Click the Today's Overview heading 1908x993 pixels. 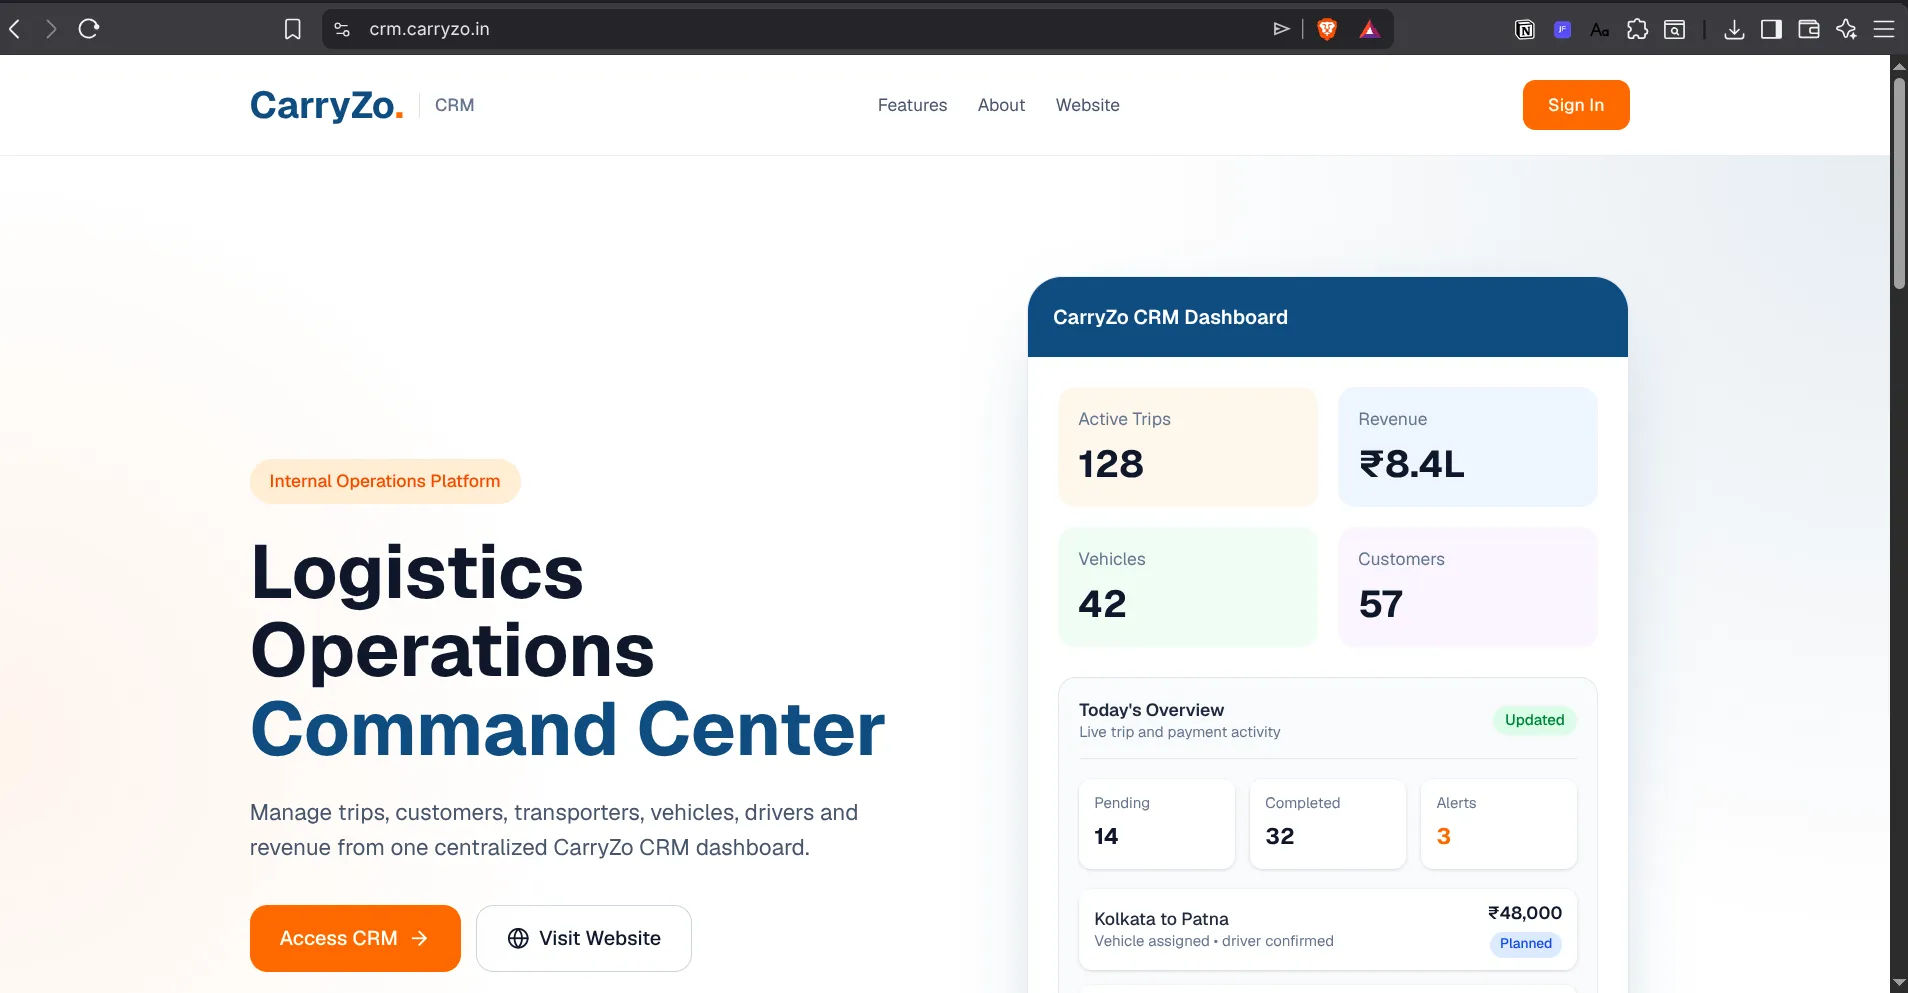click(1151, 710)
